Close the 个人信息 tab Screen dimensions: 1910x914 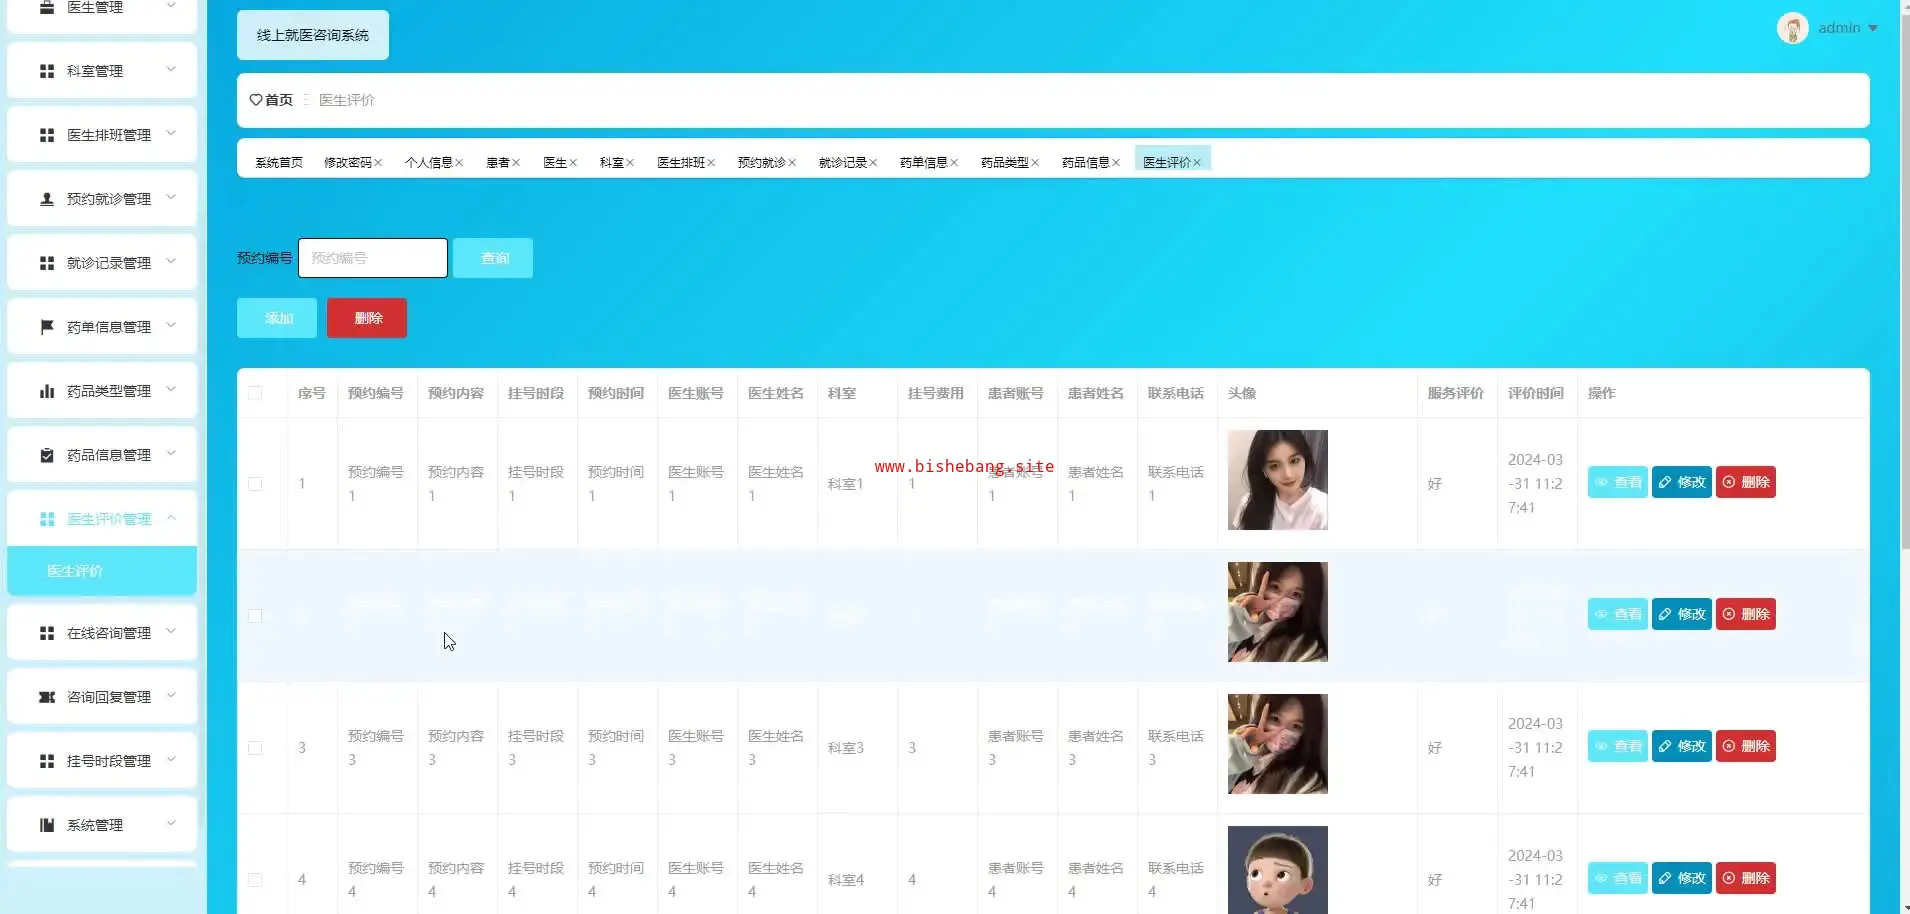pos(459,163)
